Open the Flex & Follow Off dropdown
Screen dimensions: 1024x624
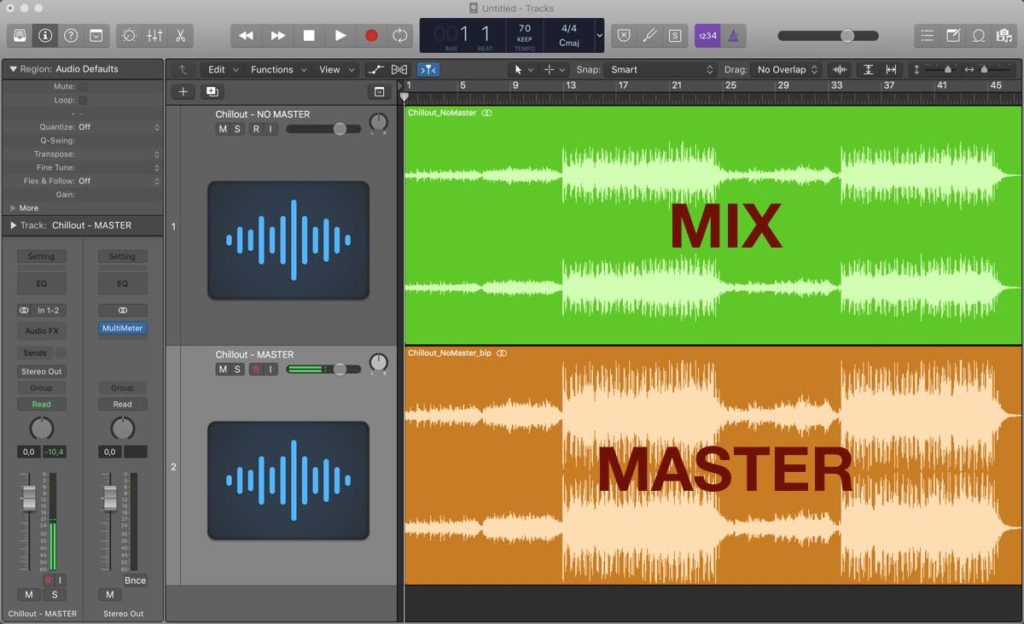point(118,181)
